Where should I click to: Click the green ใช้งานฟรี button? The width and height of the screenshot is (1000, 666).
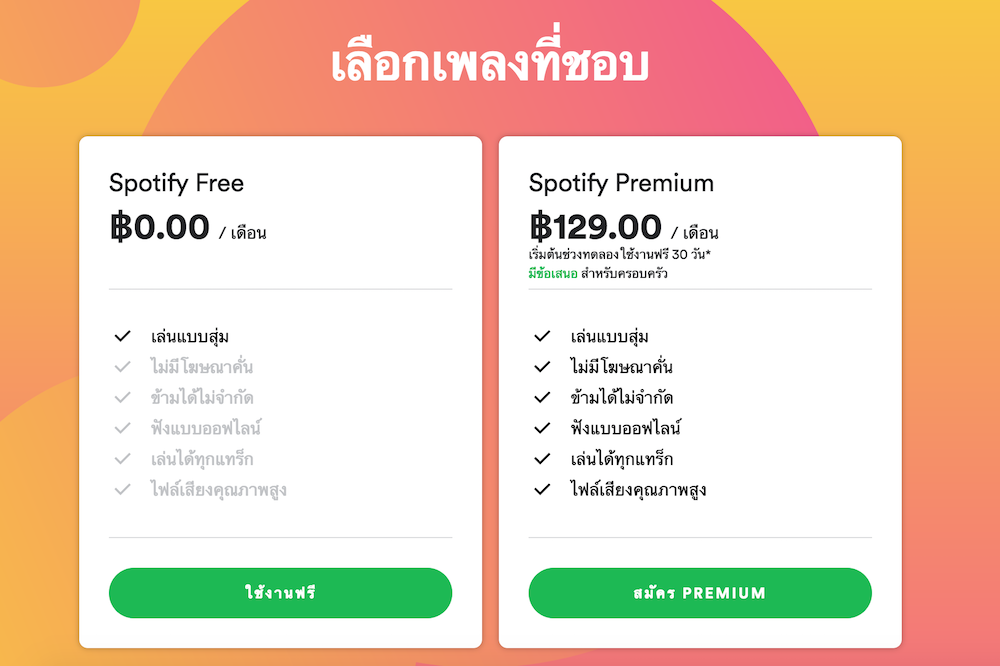pos(280,593)
